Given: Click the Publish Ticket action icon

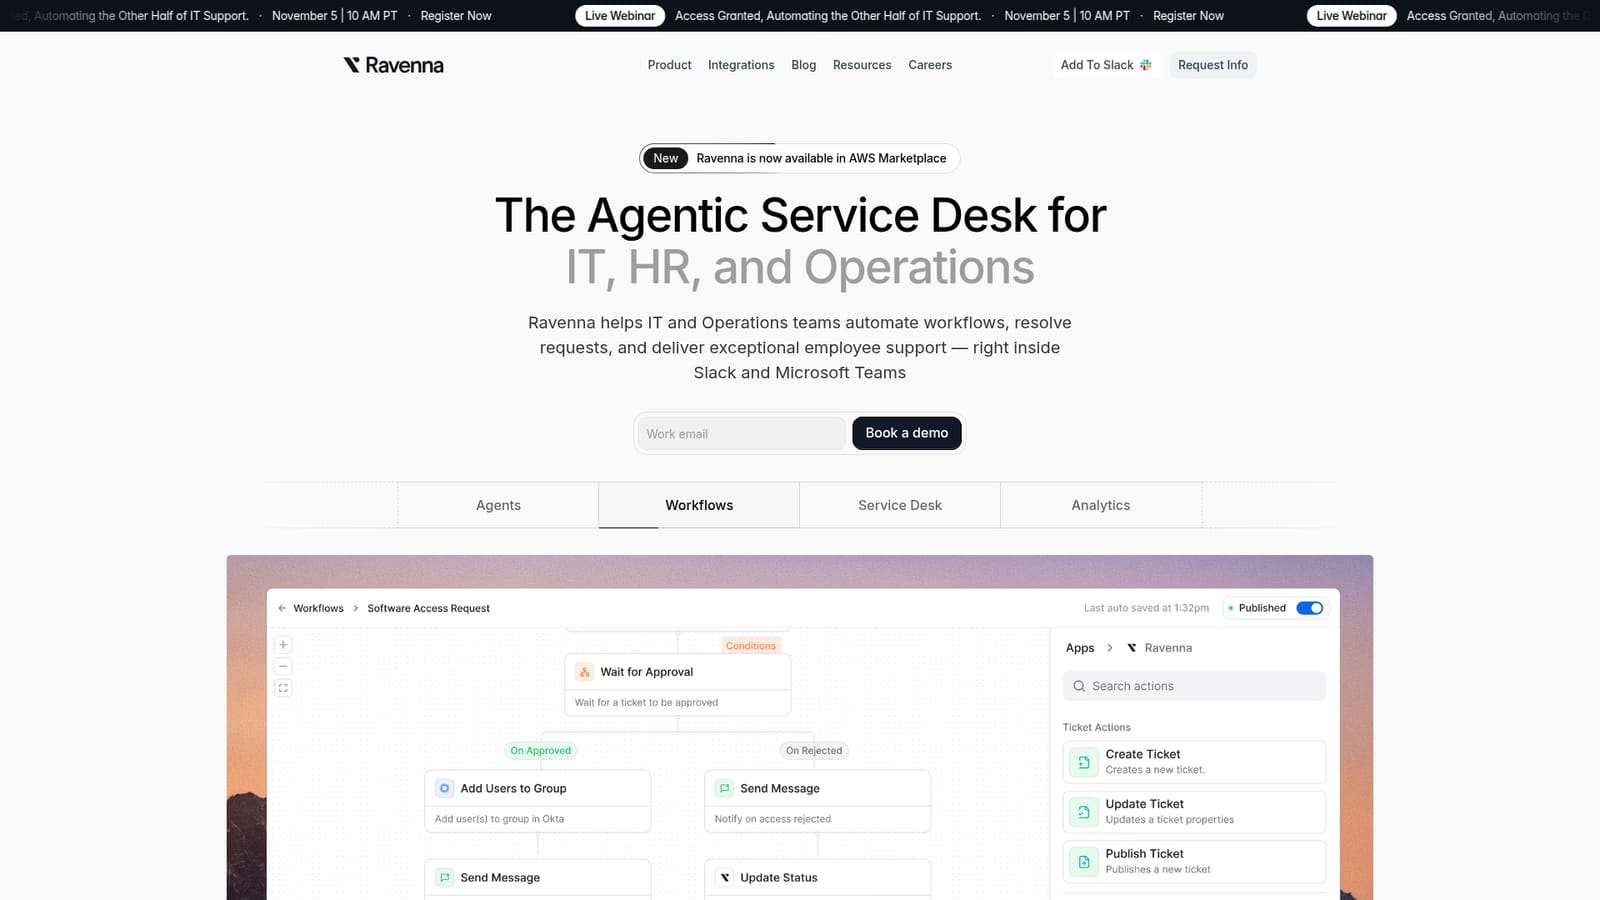Looking at the screenshot, I should pos(1084,862).
